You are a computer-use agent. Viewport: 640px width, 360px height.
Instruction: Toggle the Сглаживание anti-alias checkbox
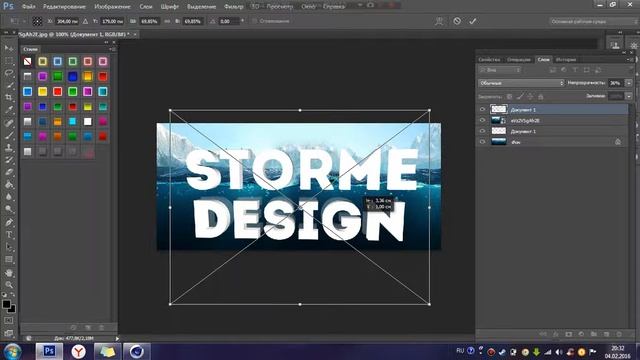(x=254, y=21)
